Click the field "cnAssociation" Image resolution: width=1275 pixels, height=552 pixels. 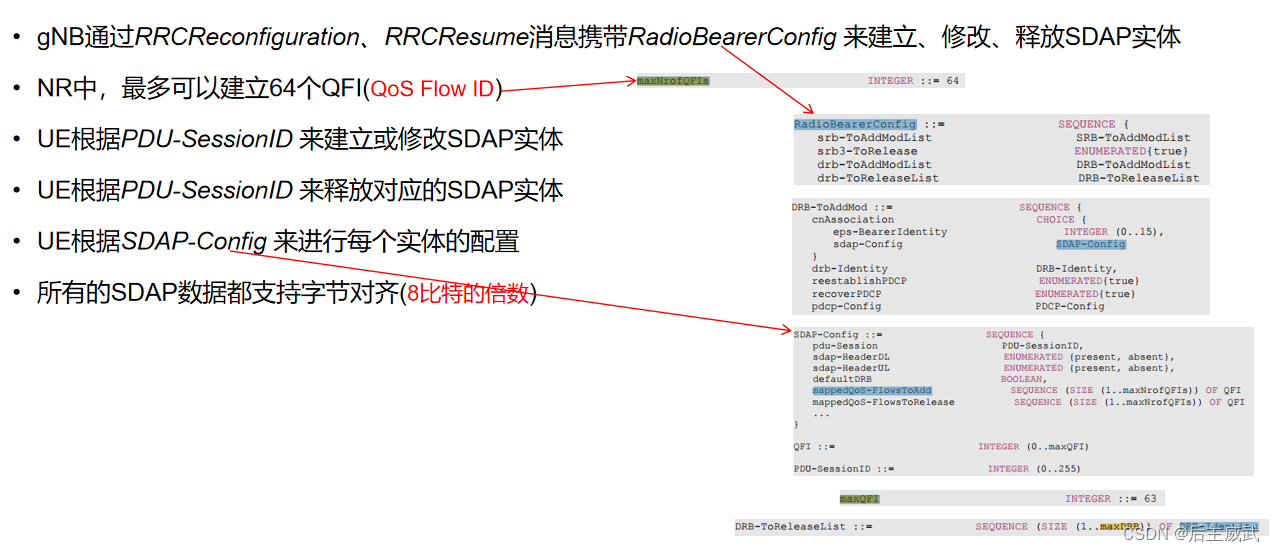853,219
